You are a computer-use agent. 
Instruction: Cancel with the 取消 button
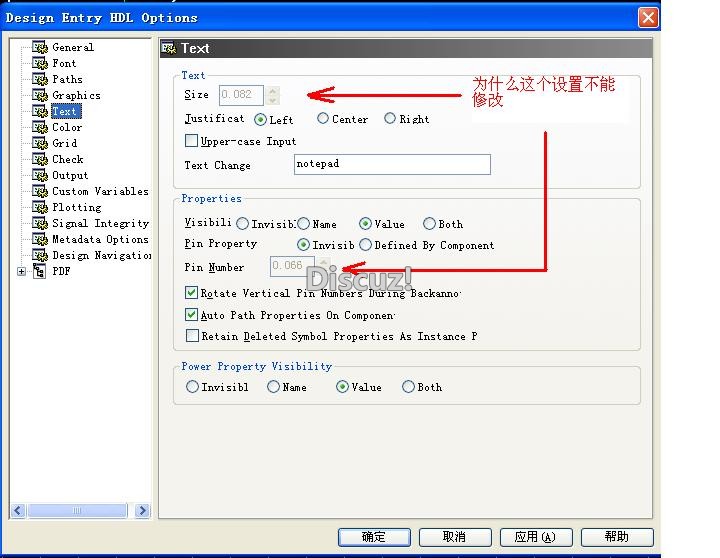click(455, 537)
